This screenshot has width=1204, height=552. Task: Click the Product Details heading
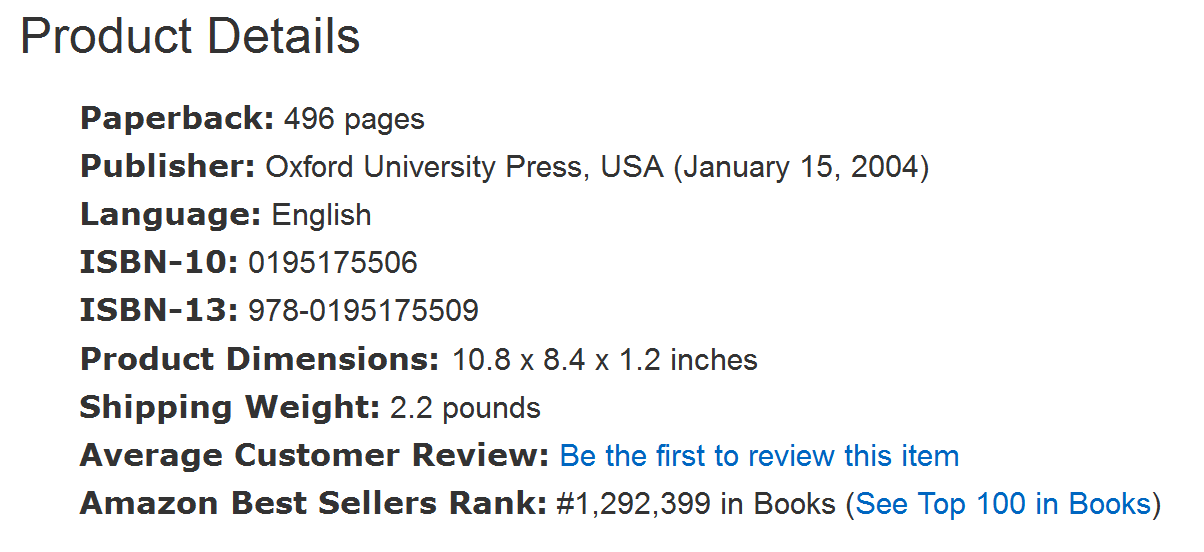[190, 37]
